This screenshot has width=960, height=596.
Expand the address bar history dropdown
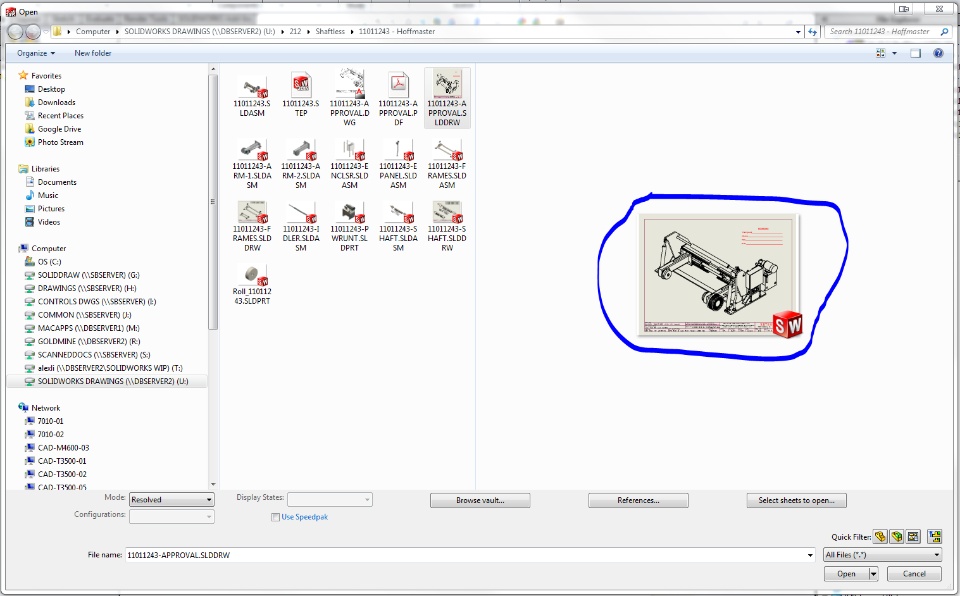tap(798, 32)
